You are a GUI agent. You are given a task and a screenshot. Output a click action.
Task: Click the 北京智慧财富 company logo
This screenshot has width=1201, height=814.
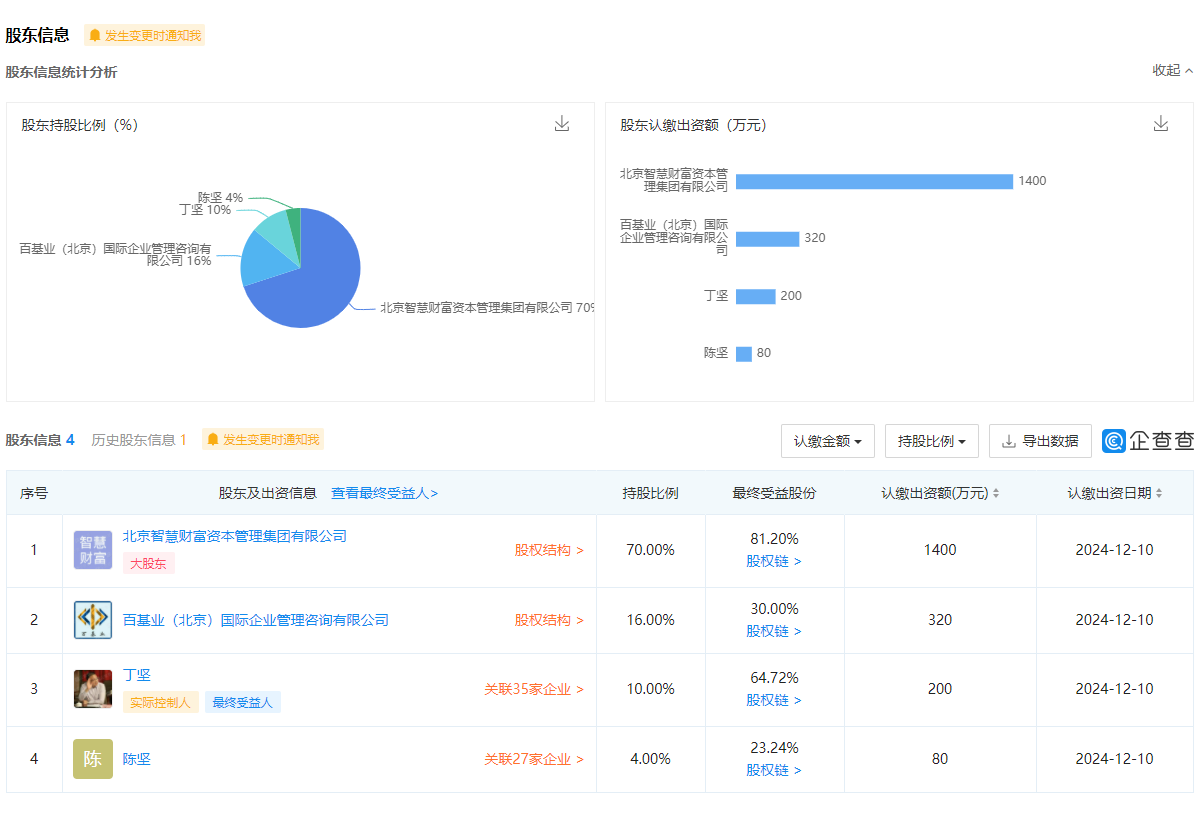(93, 550)
